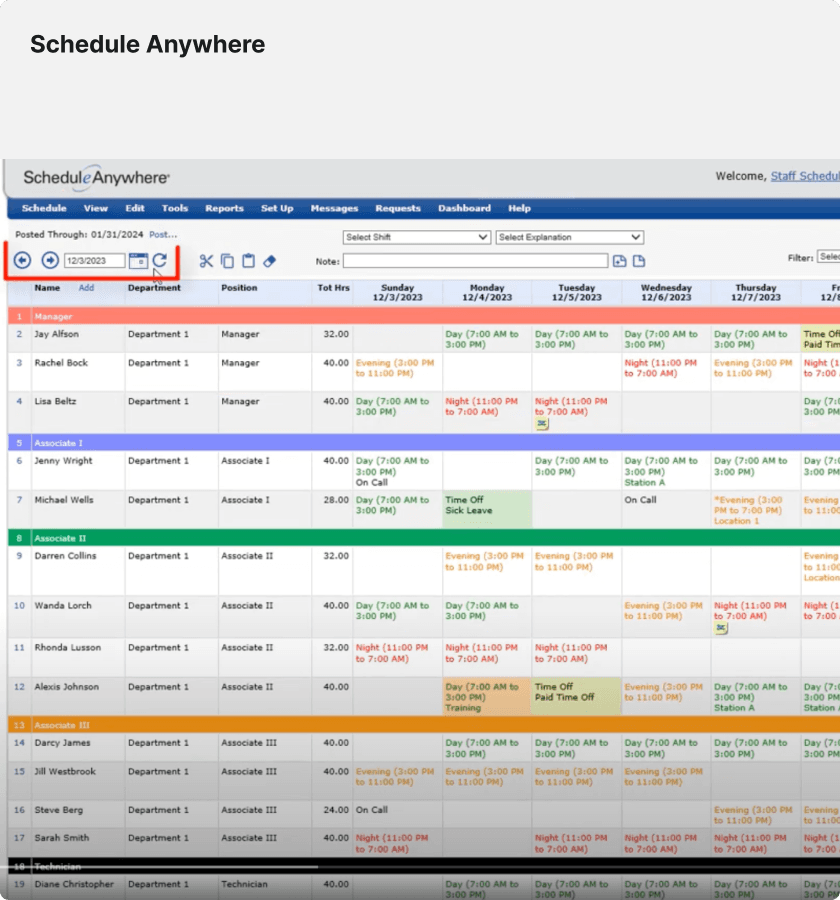This screenshot has height=900, width=840.
Task: Click the Staff Scheduler welcome link
Action: [x=805, y=176]
